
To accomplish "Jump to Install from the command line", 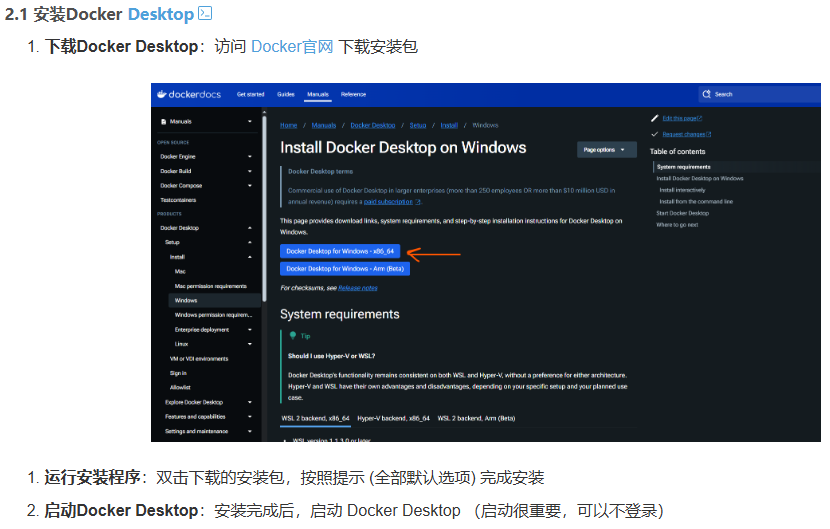I will 696,202.
